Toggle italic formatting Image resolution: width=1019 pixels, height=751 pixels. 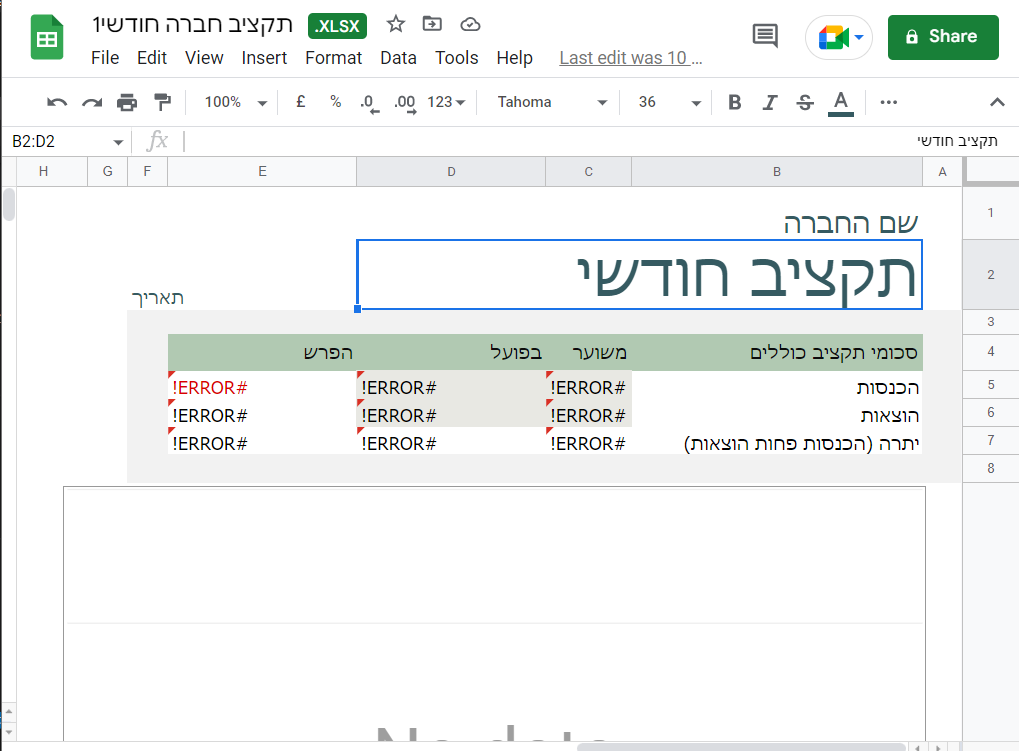[769, 103]
